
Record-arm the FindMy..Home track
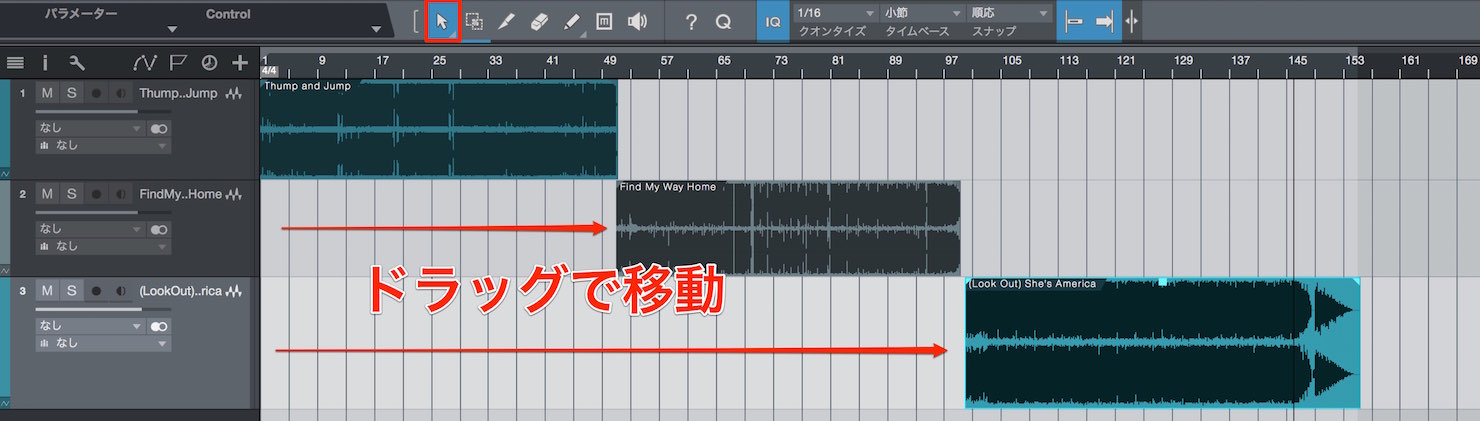coord(96,193)
